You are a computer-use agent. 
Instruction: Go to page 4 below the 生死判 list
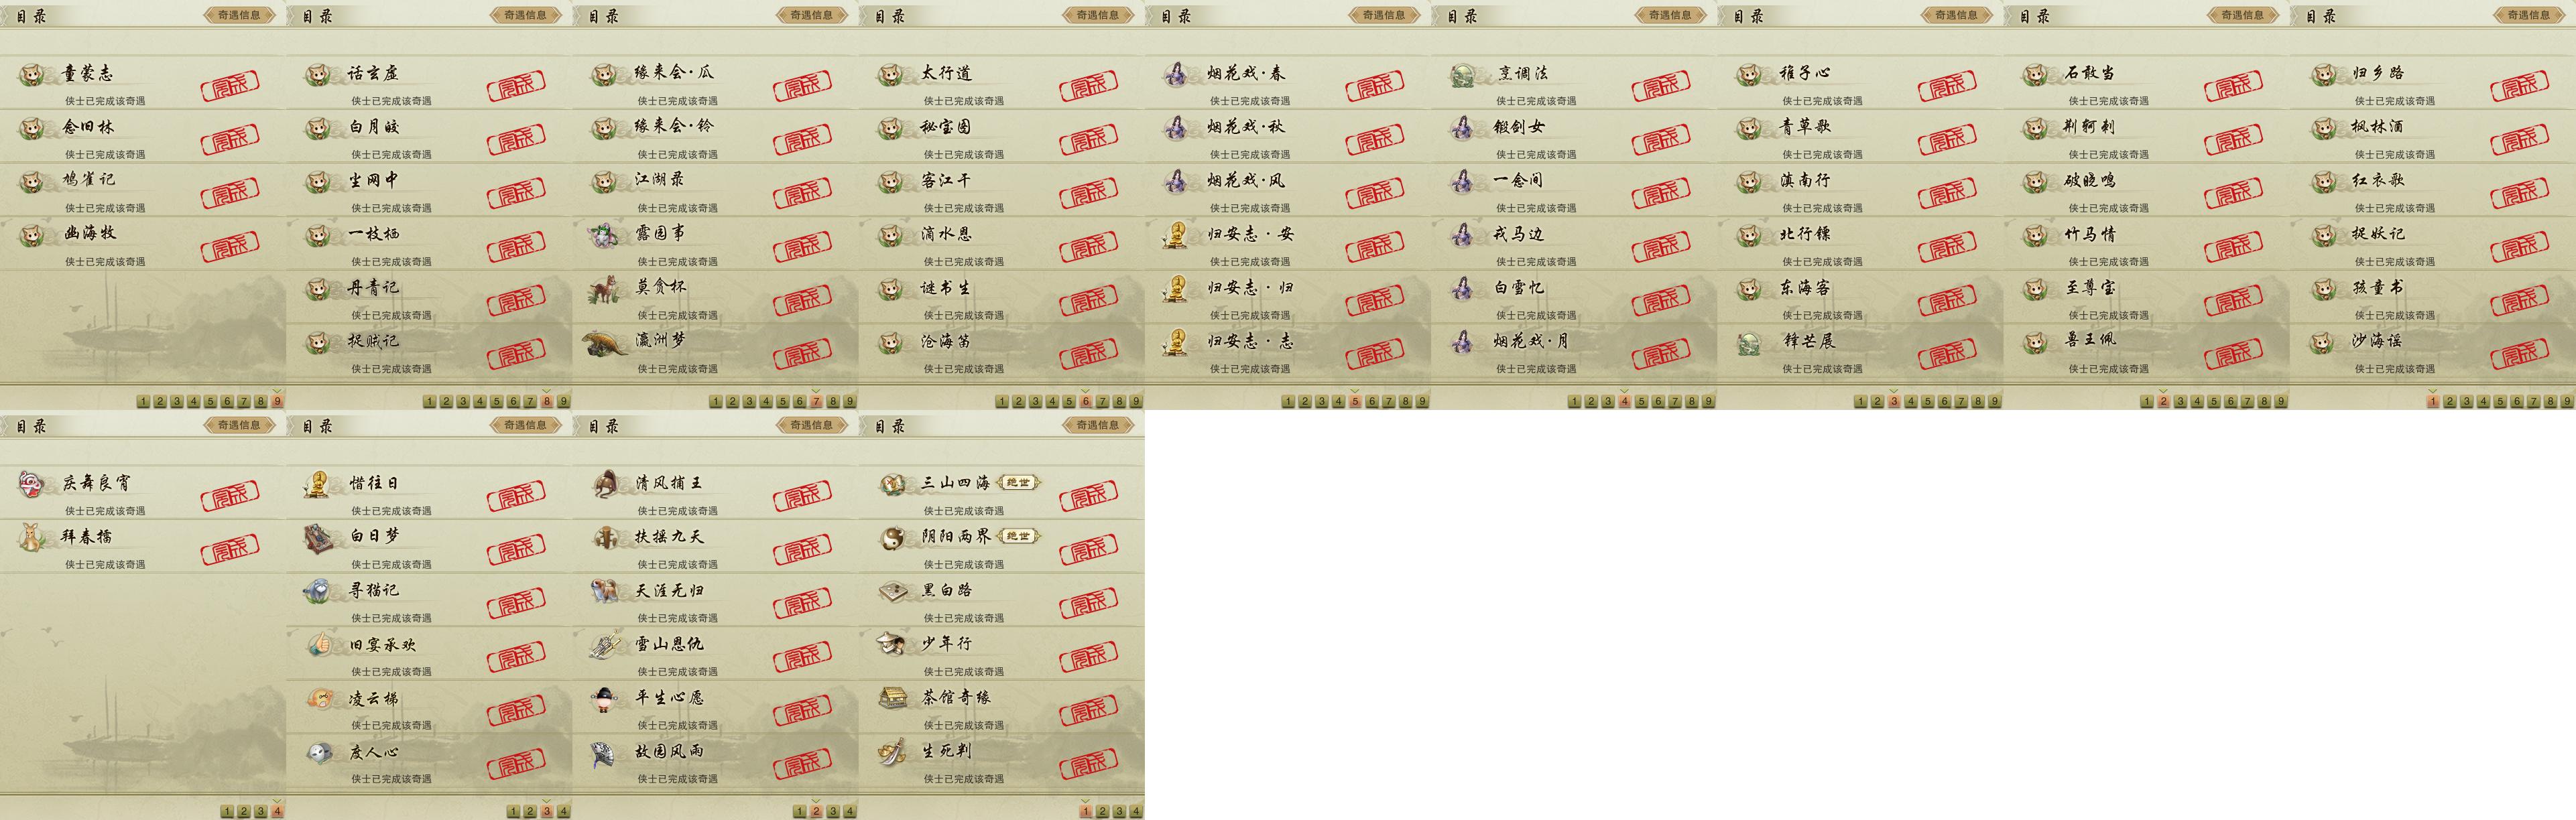1135,811
